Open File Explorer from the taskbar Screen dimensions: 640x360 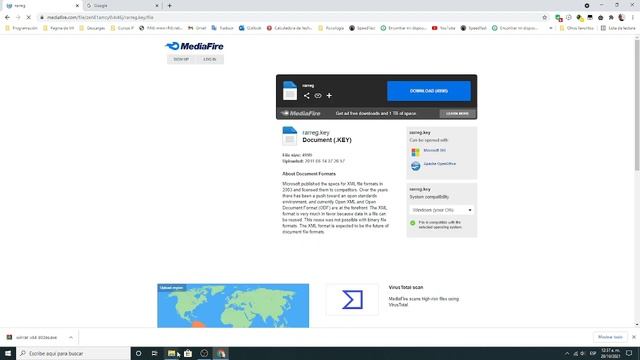pyautogui.click(x=171, y=353)
